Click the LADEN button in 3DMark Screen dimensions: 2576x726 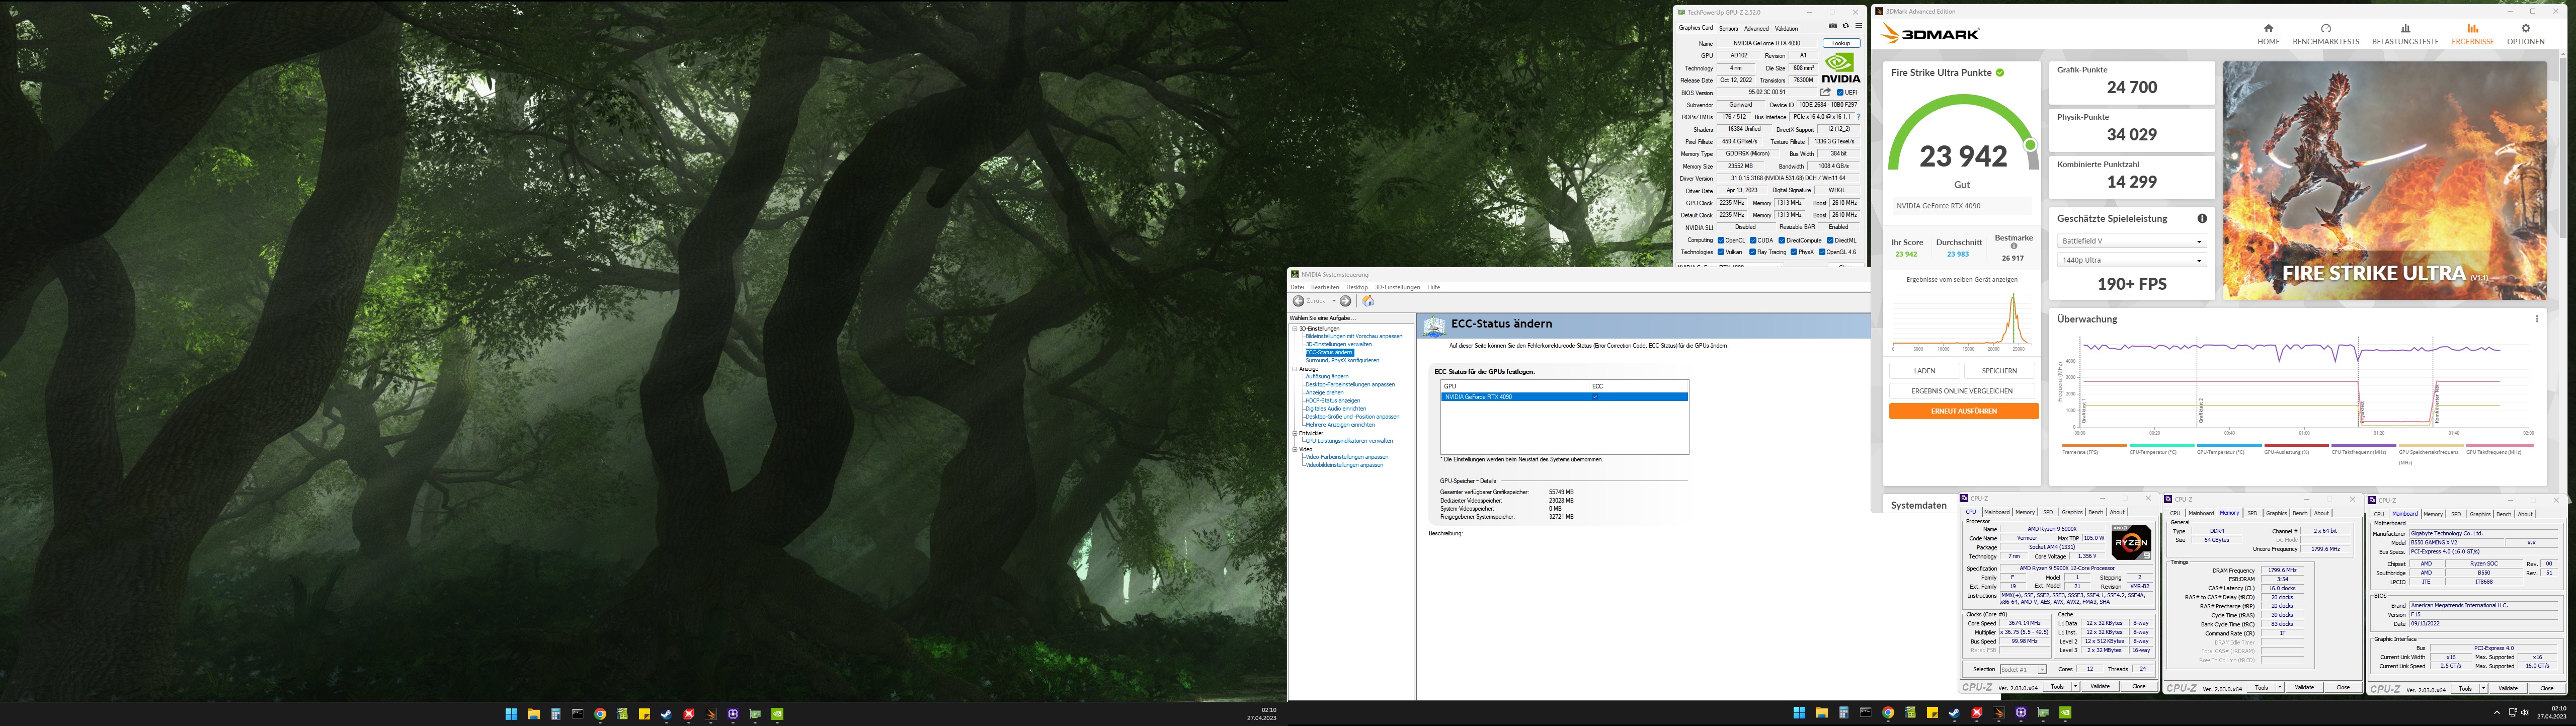pos(1924,371)
